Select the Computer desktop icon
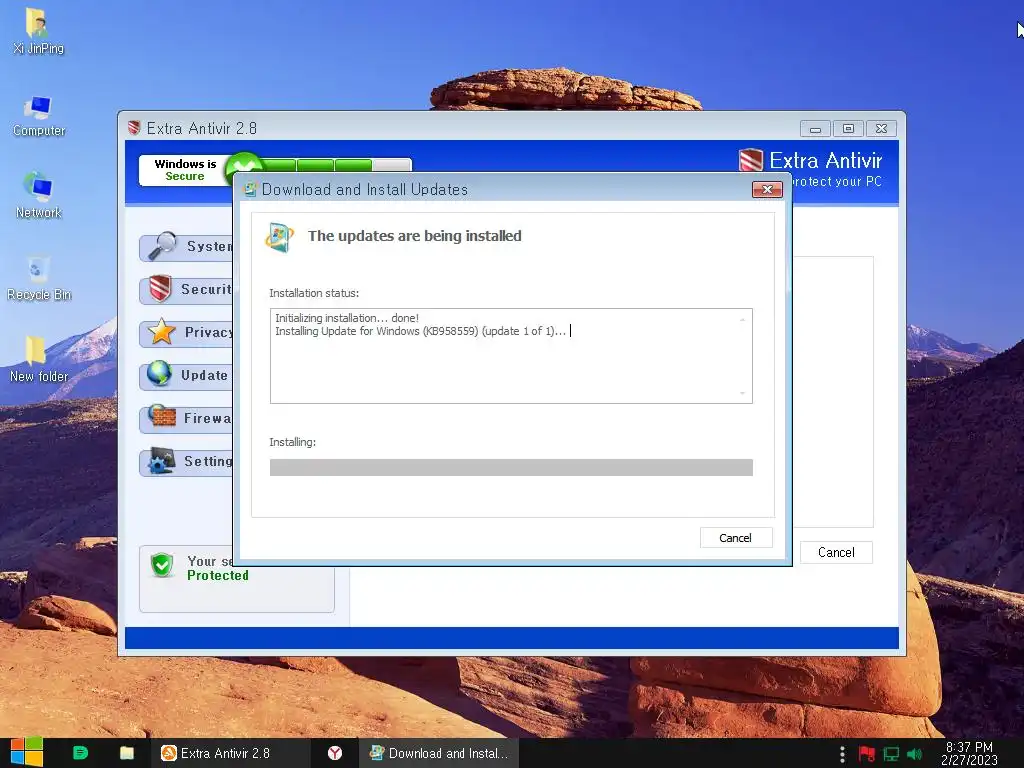The image size is (1024, 768). tap(39, 116)
